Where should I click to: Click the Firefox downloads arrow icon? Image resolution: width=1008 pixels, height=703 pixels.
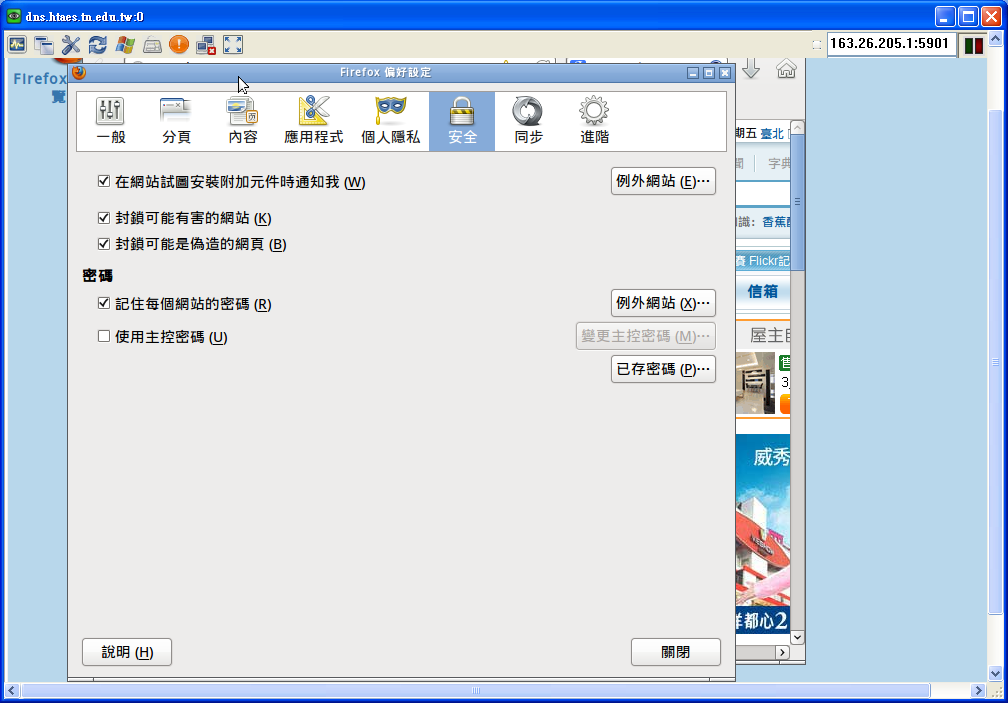tap(751, 69)
